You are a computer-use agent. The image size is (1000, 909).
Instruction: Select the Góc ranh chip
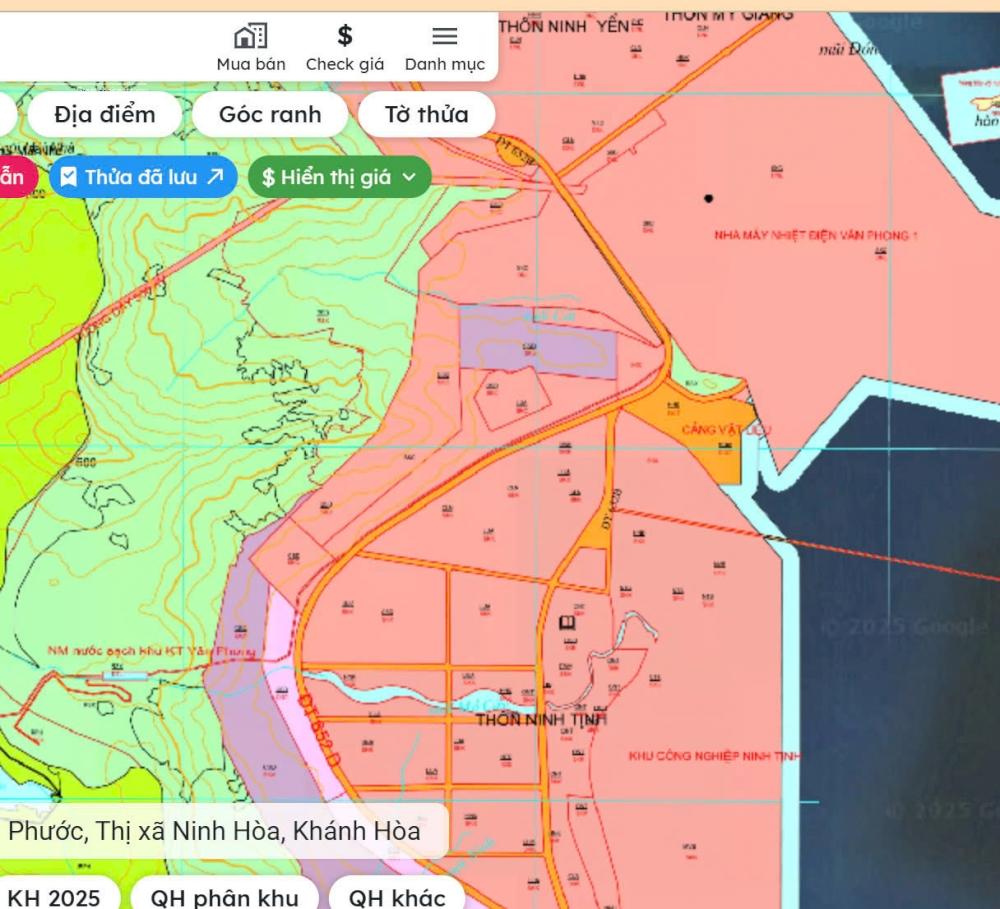(270, 114)
